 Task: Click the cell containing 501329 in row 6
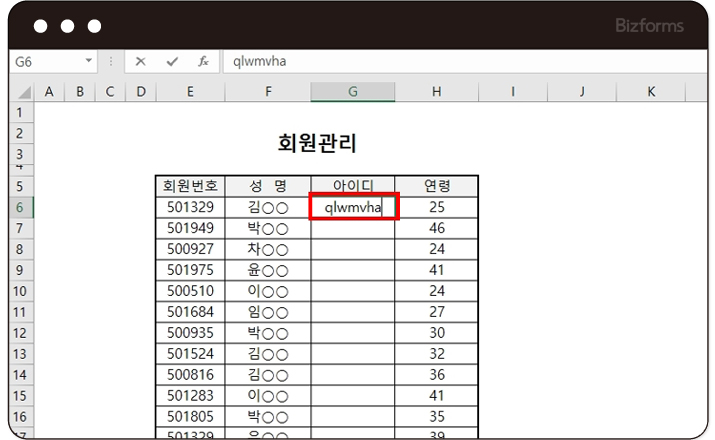[x=190, y=207]
